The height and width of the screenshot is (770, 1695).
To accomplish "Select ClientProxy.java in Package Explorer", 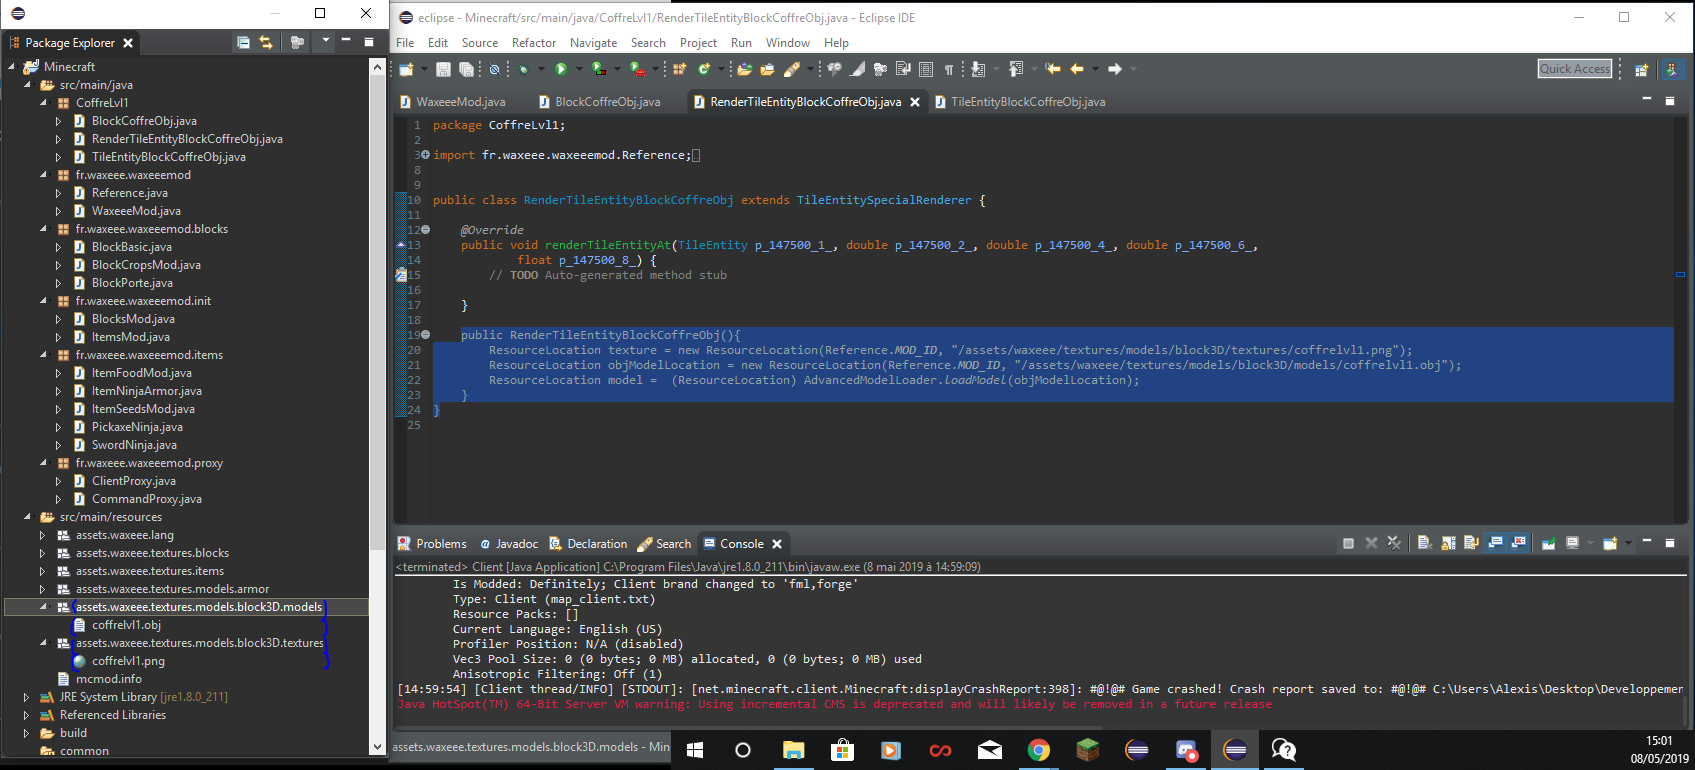I will (133, 481).
